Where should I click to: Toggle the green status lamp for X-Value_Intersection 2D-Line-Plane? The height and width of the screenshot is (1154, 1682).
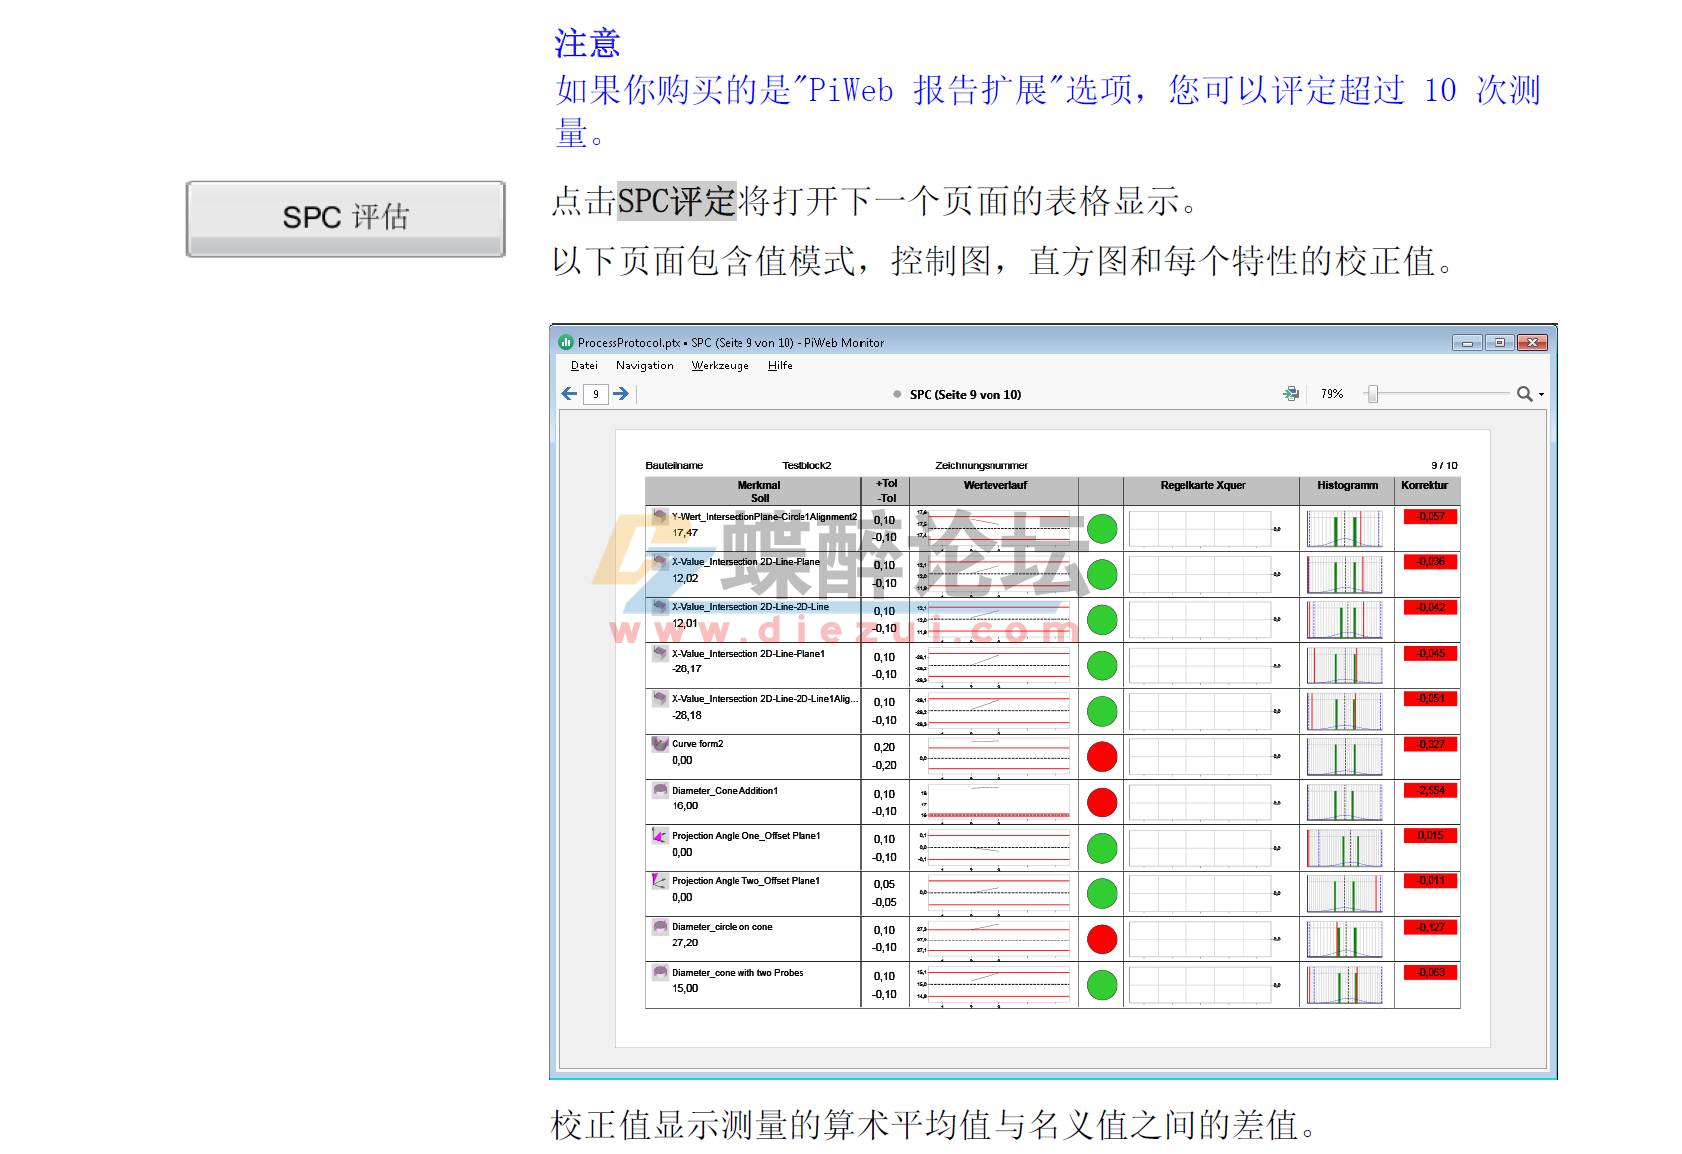click(x=1101, y=573)
